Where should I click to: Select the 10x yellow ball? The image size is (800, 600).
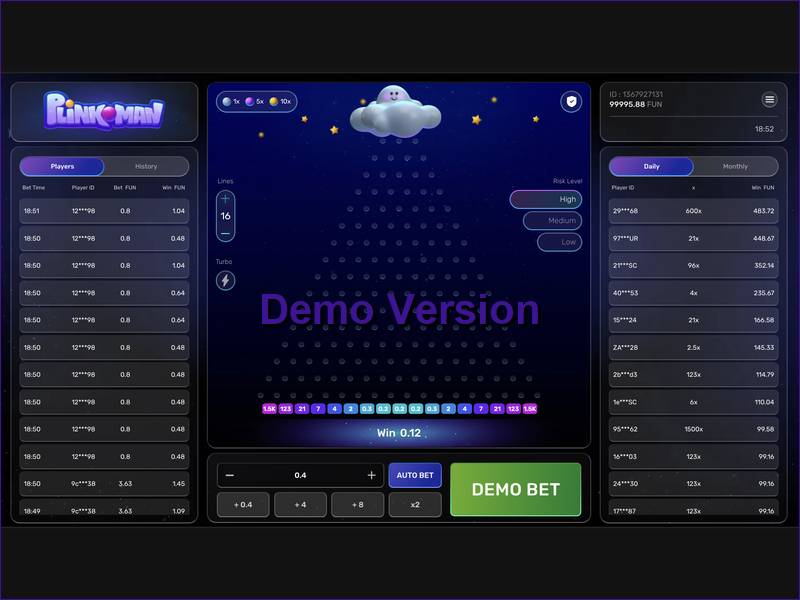pos(280,101)
